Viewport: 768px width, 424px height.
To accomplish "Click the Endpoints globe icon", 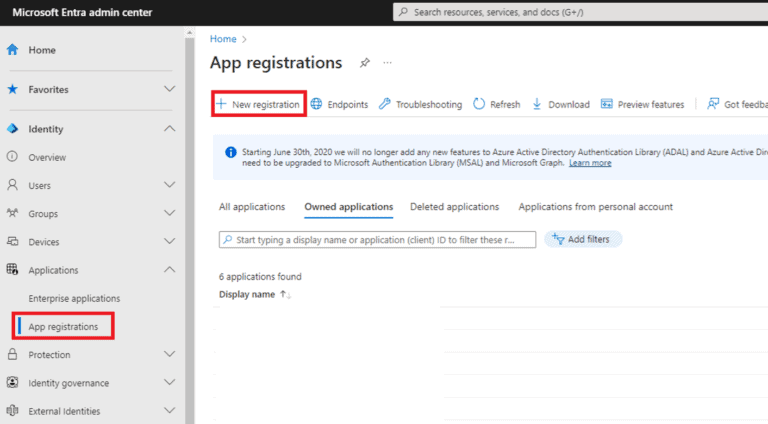I will [x=316, y=104].
